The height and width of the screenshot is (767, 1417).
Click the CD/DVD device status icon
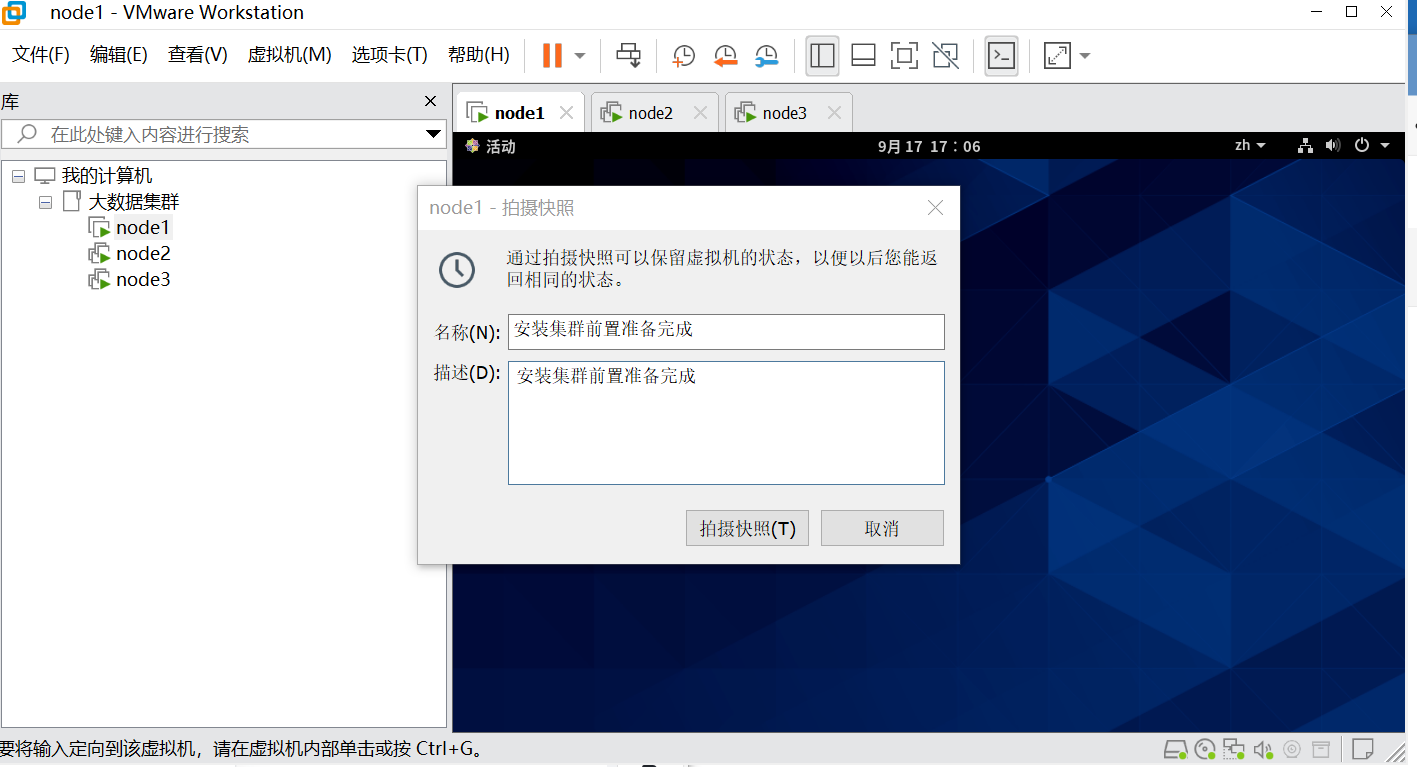click(1203, 748)
